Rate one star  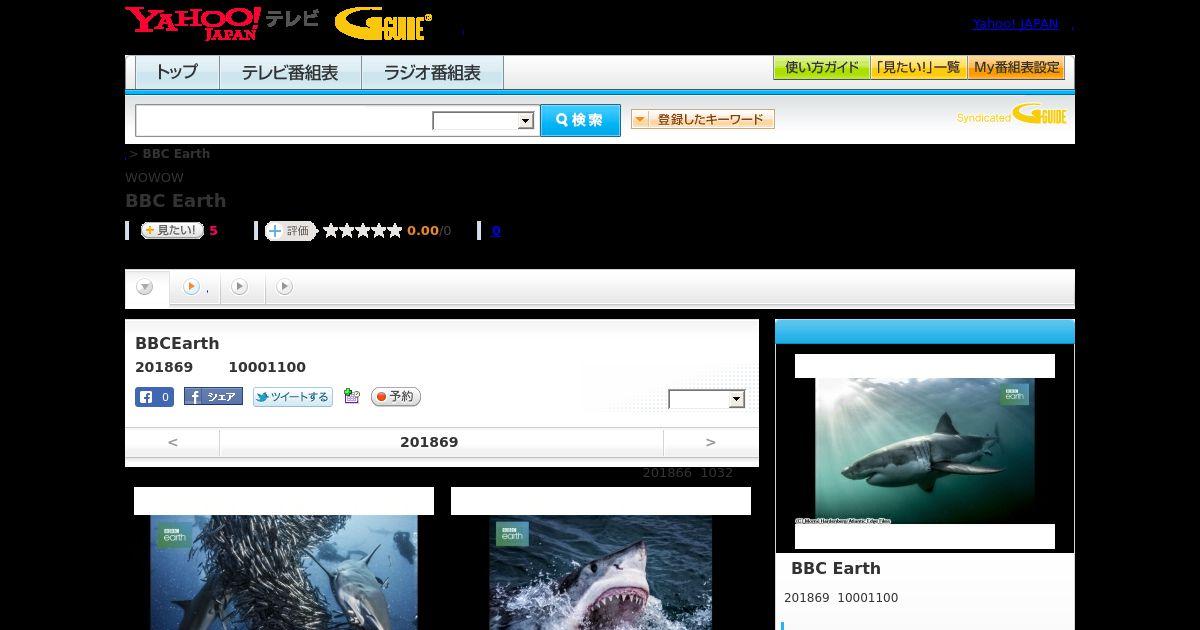pos(331,231)
